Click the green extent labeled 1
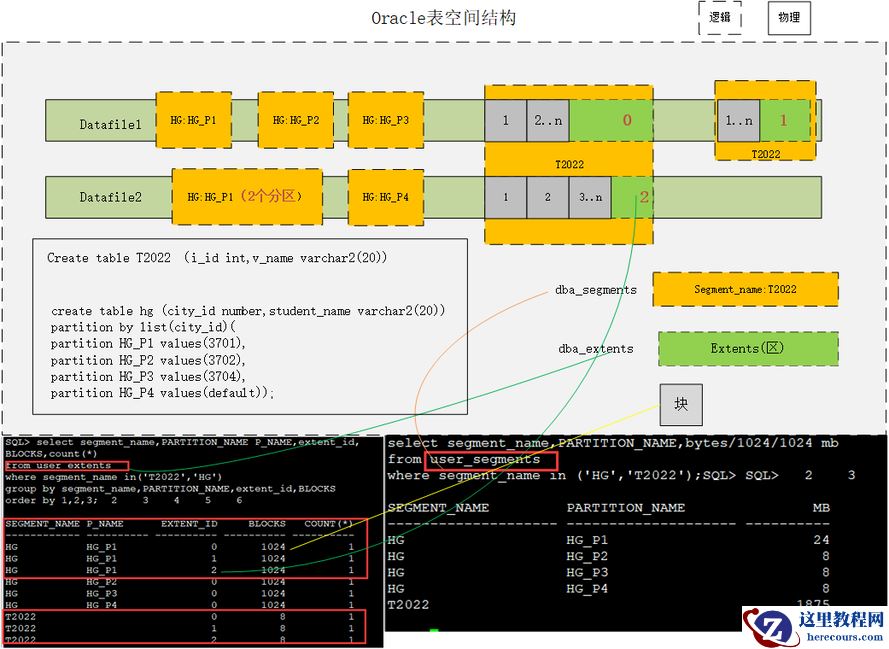The height and width of the screenshot is (649, 889). click(x=785, y=121)
